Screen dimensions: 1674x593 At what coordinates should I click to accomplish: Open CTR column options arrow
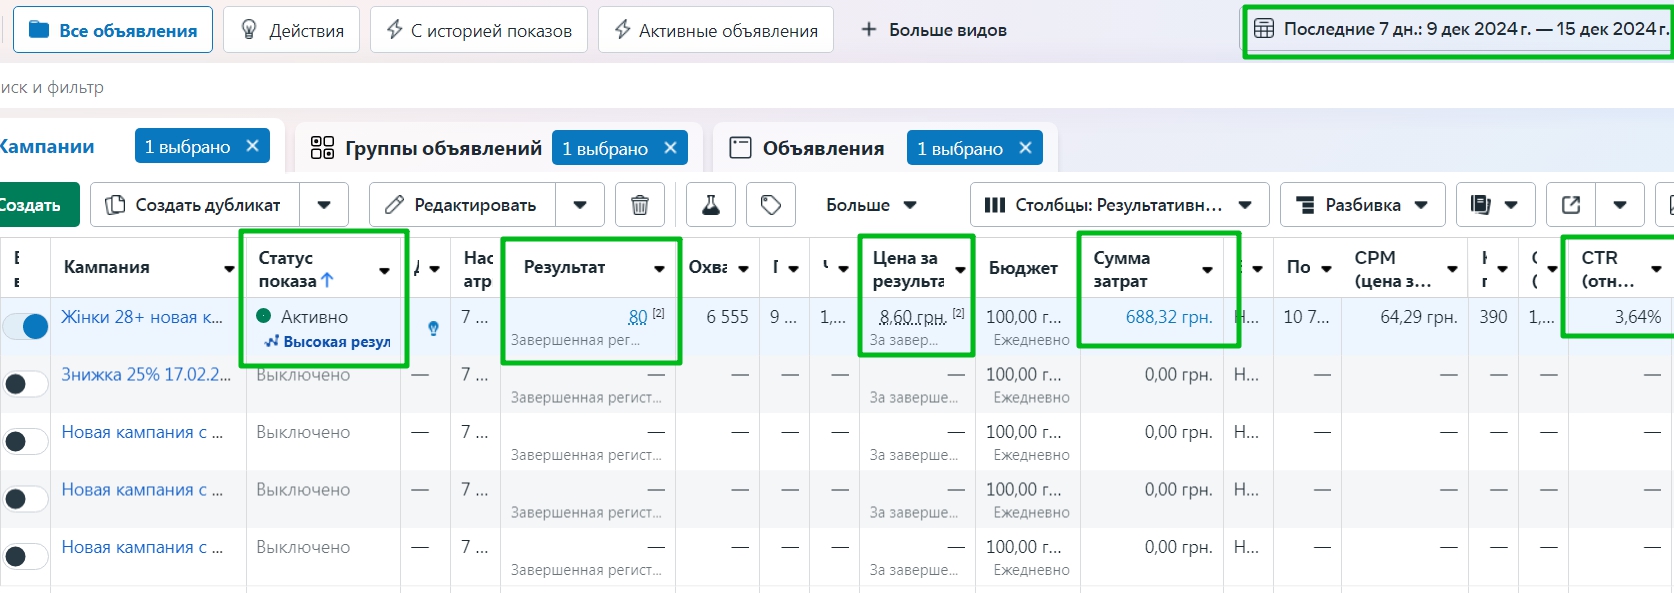[x=1656, y=268]
